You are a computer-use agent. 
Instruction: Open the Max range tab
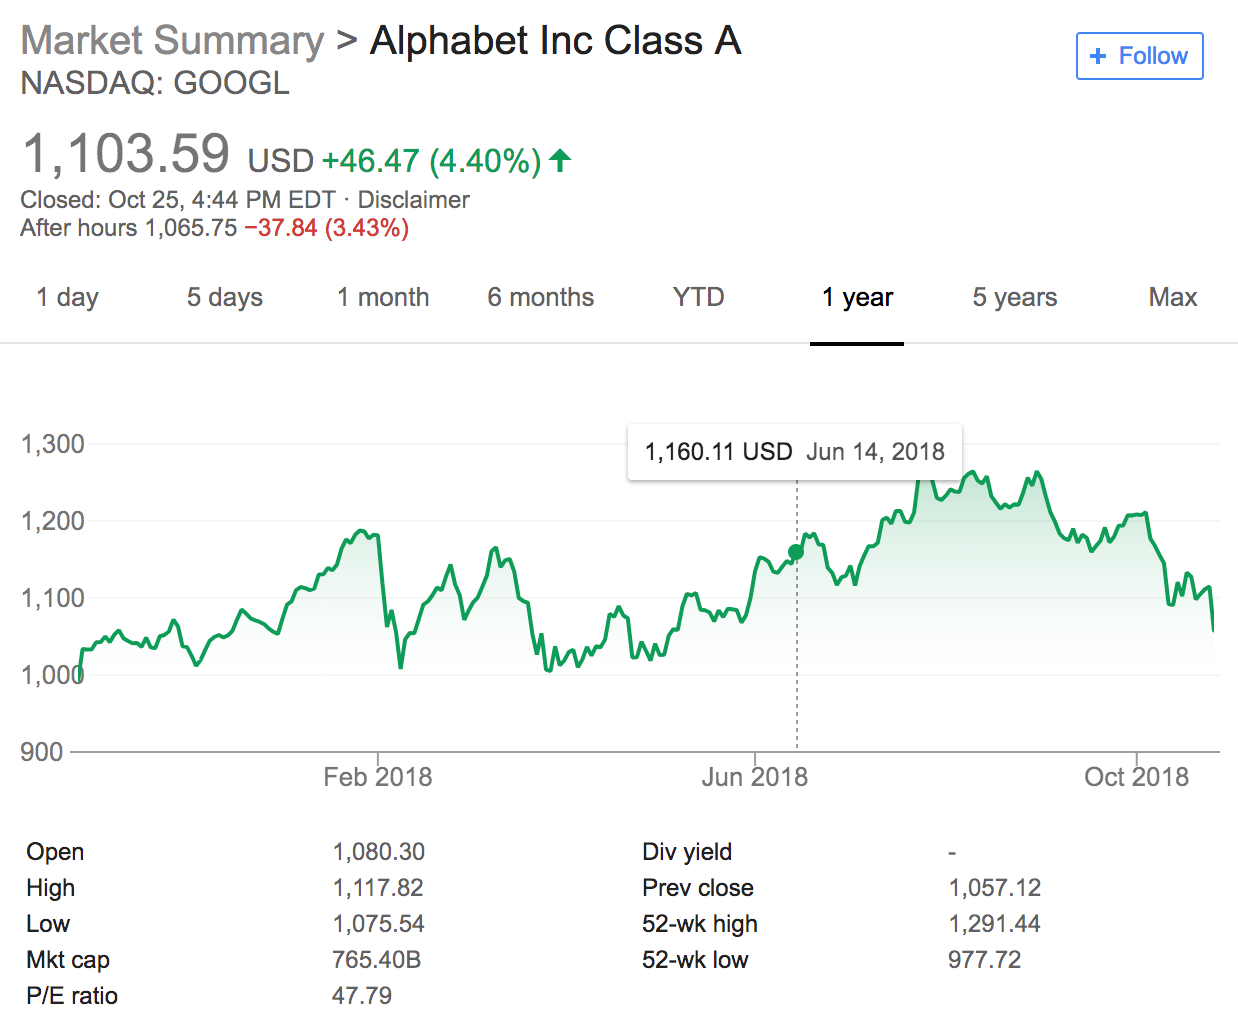(x=1173, y=297)
